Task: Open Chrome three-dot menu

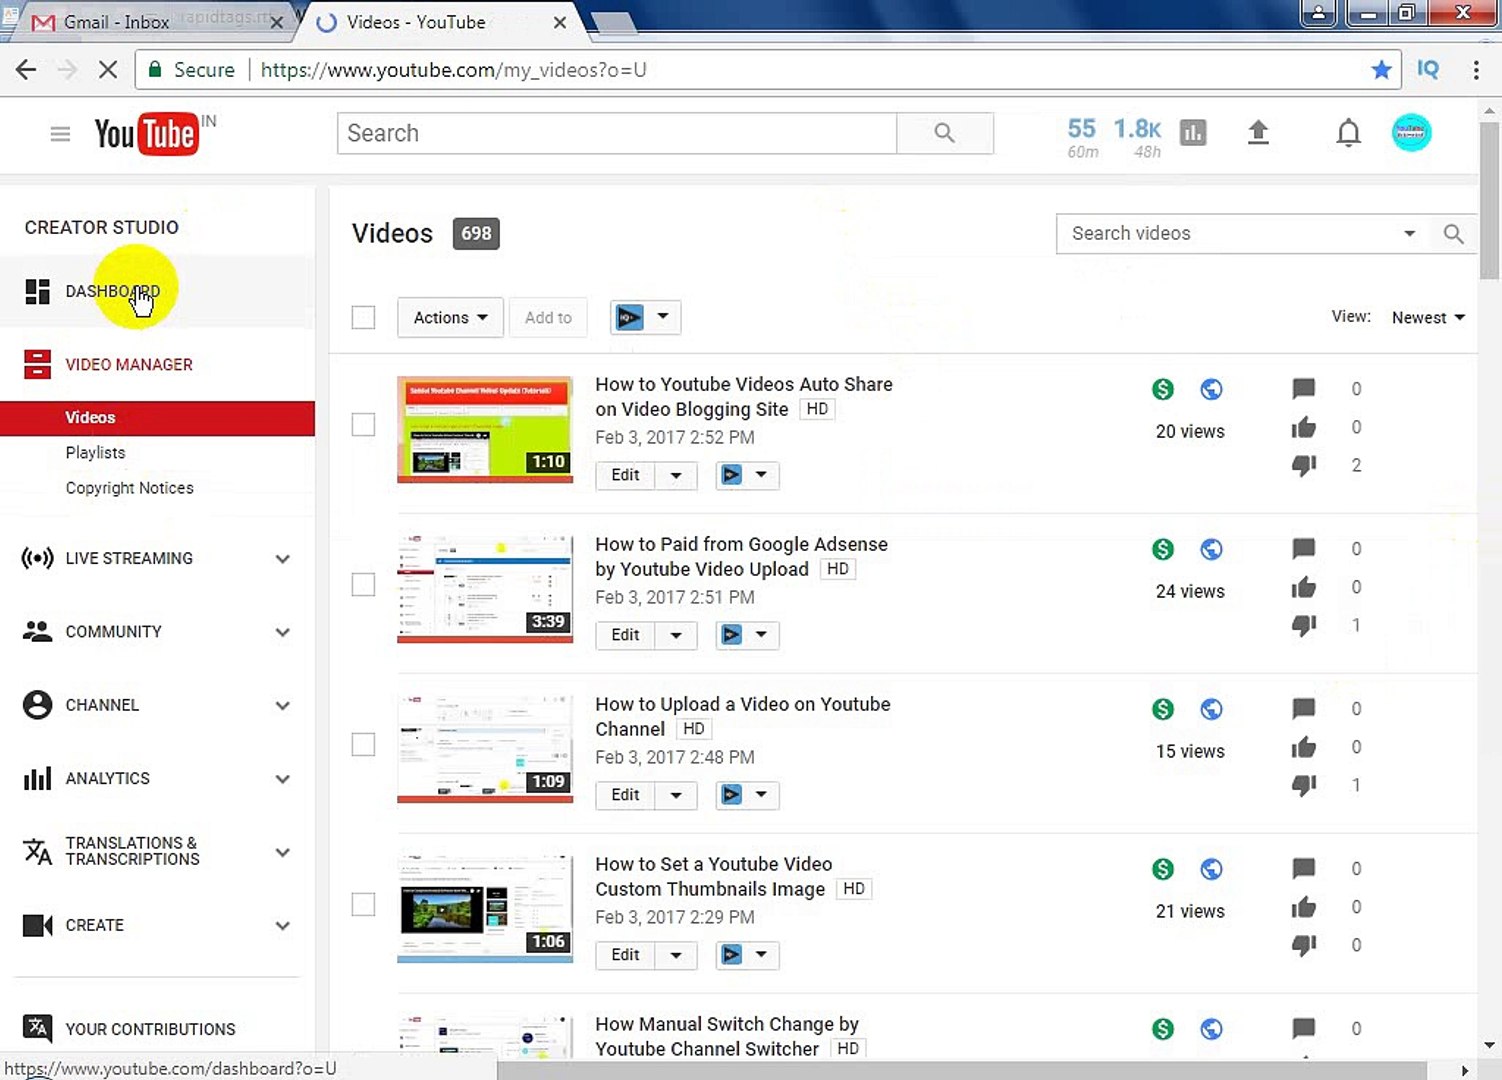Action: click(x=1476, y=69)
